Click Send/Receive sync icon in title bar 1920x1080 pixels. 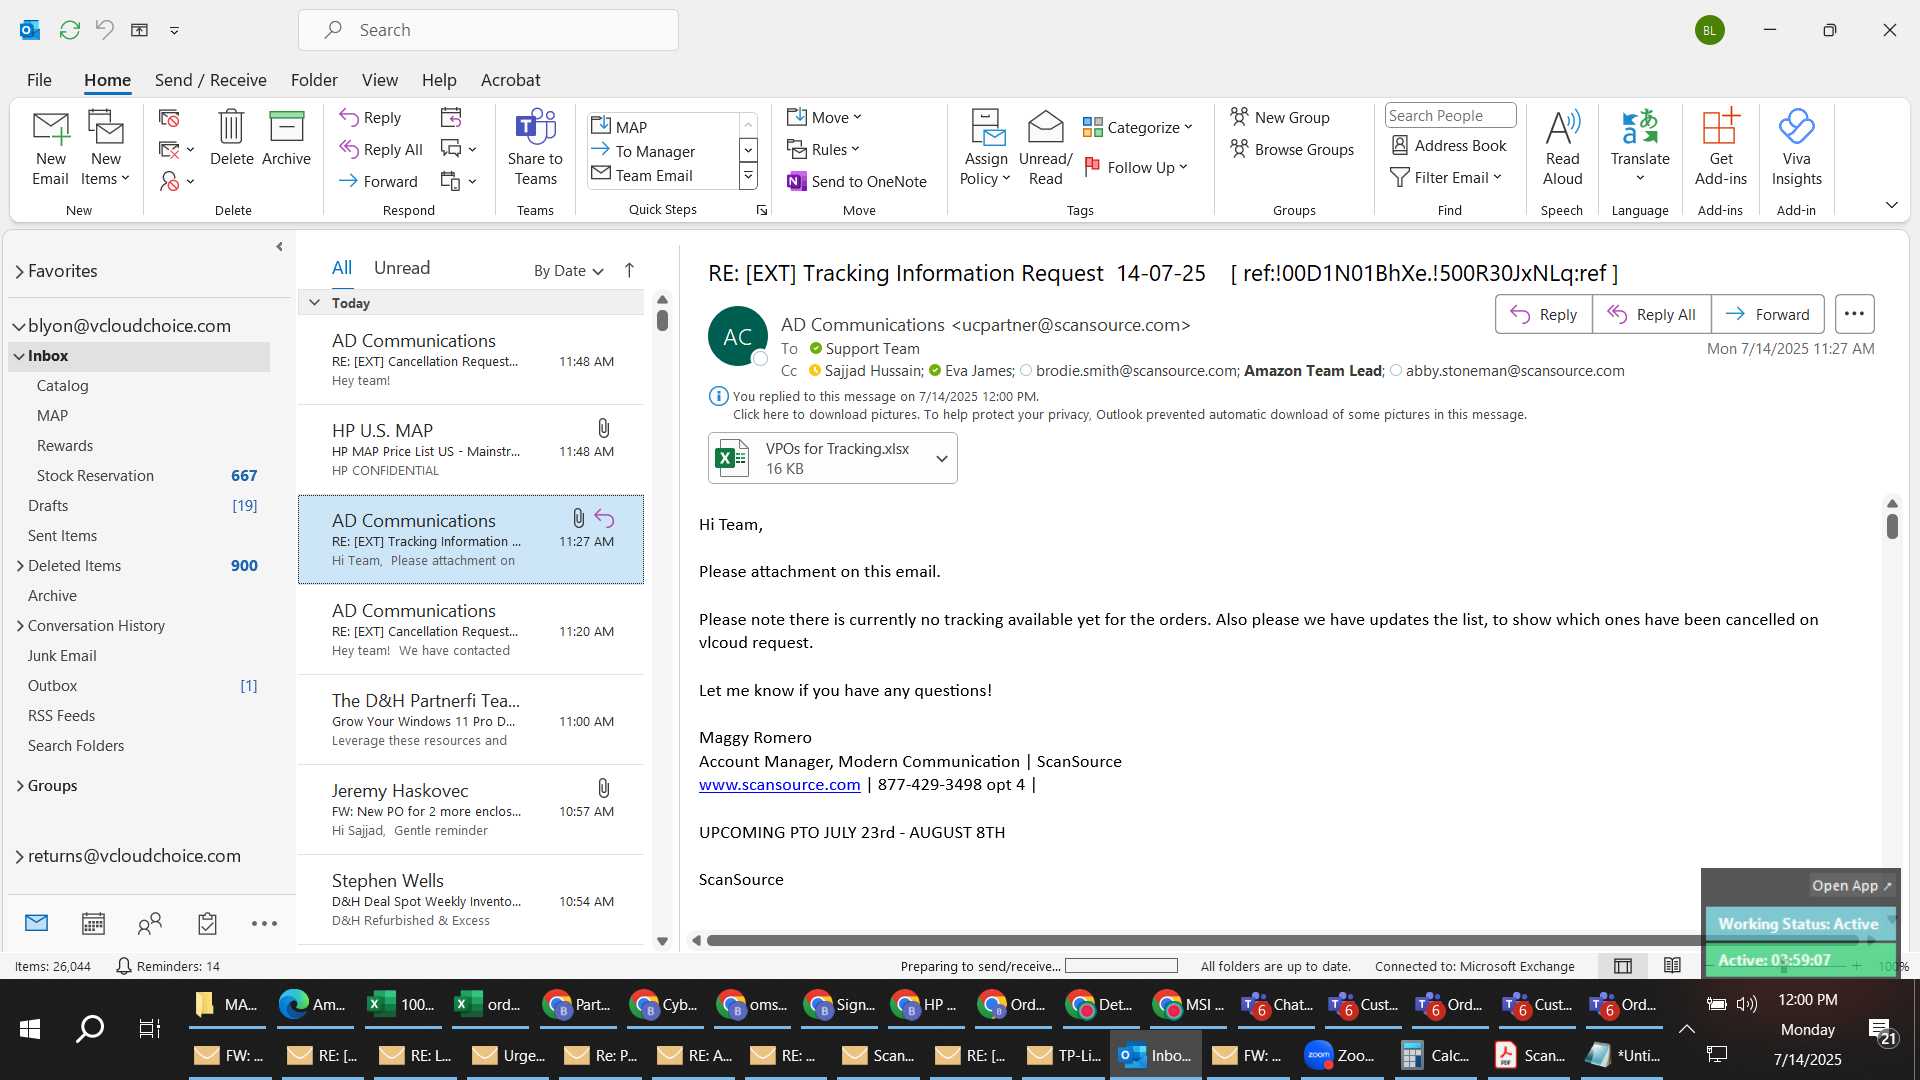(x=69, y=30)
